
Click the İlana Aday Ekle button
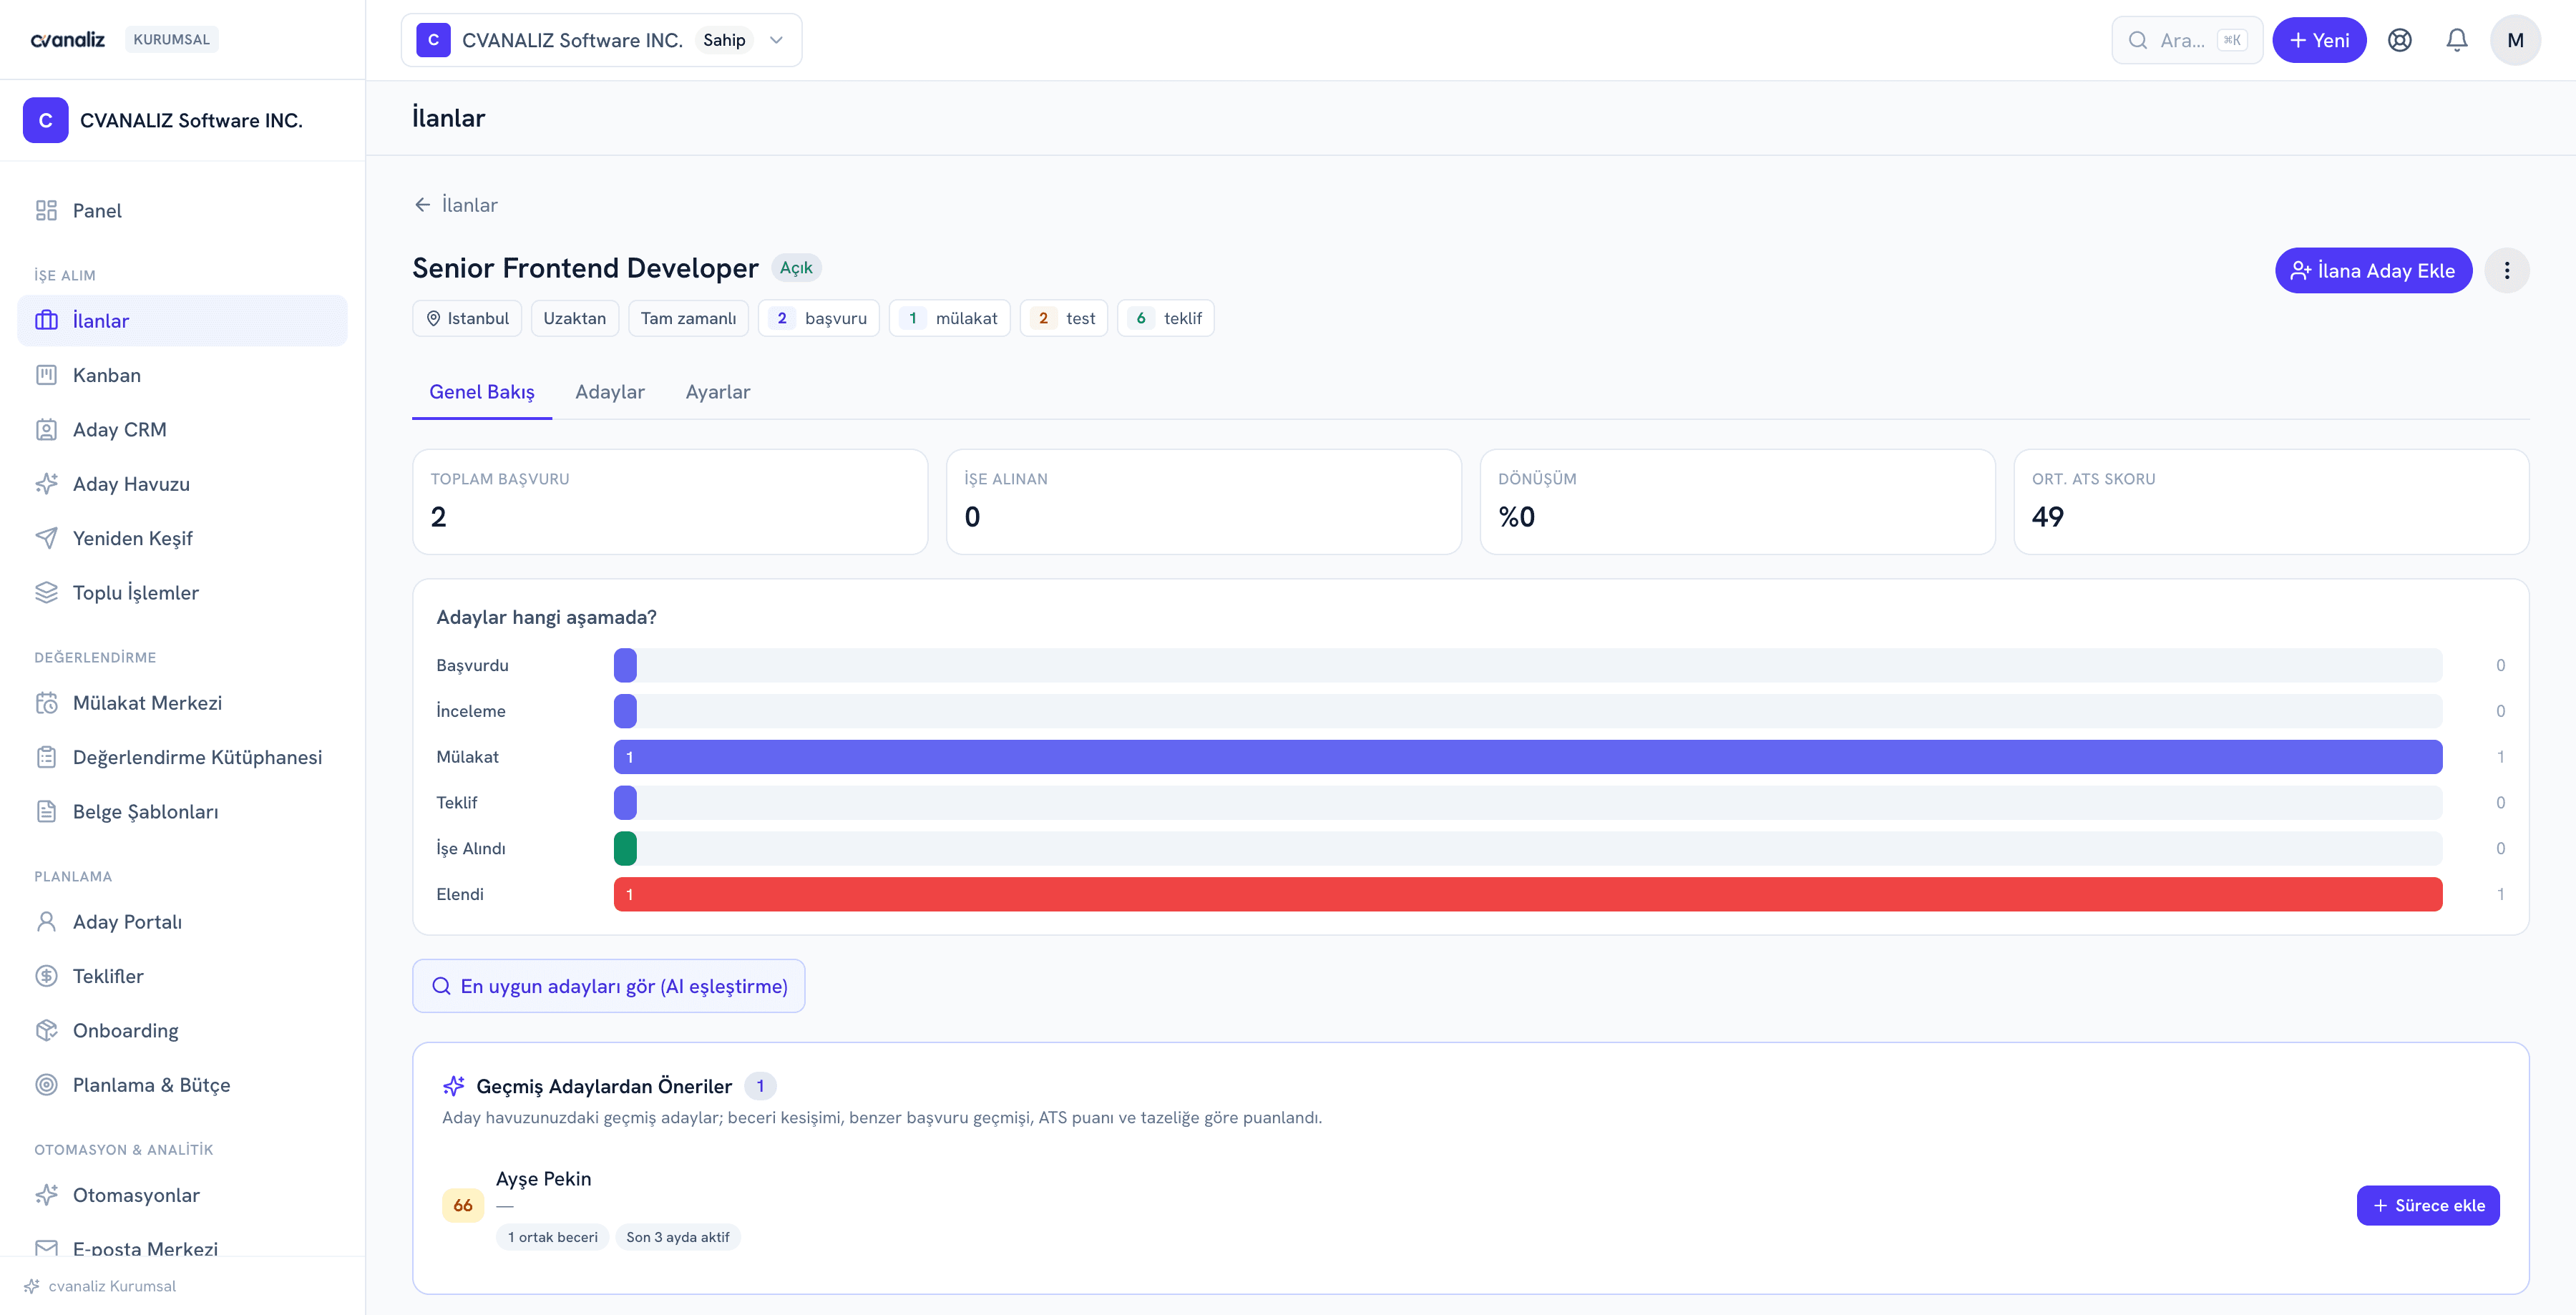point(2373,270)
